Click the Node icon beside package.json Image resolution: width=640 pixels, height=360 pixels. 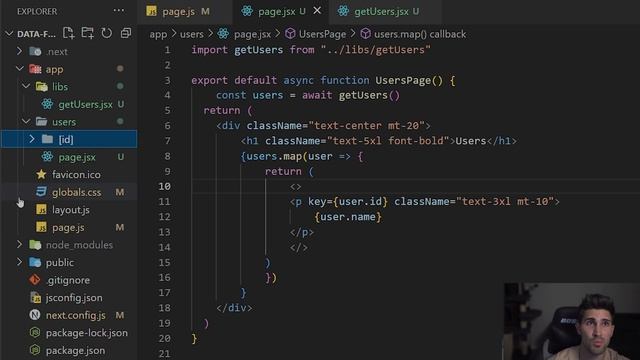point(35,350)
